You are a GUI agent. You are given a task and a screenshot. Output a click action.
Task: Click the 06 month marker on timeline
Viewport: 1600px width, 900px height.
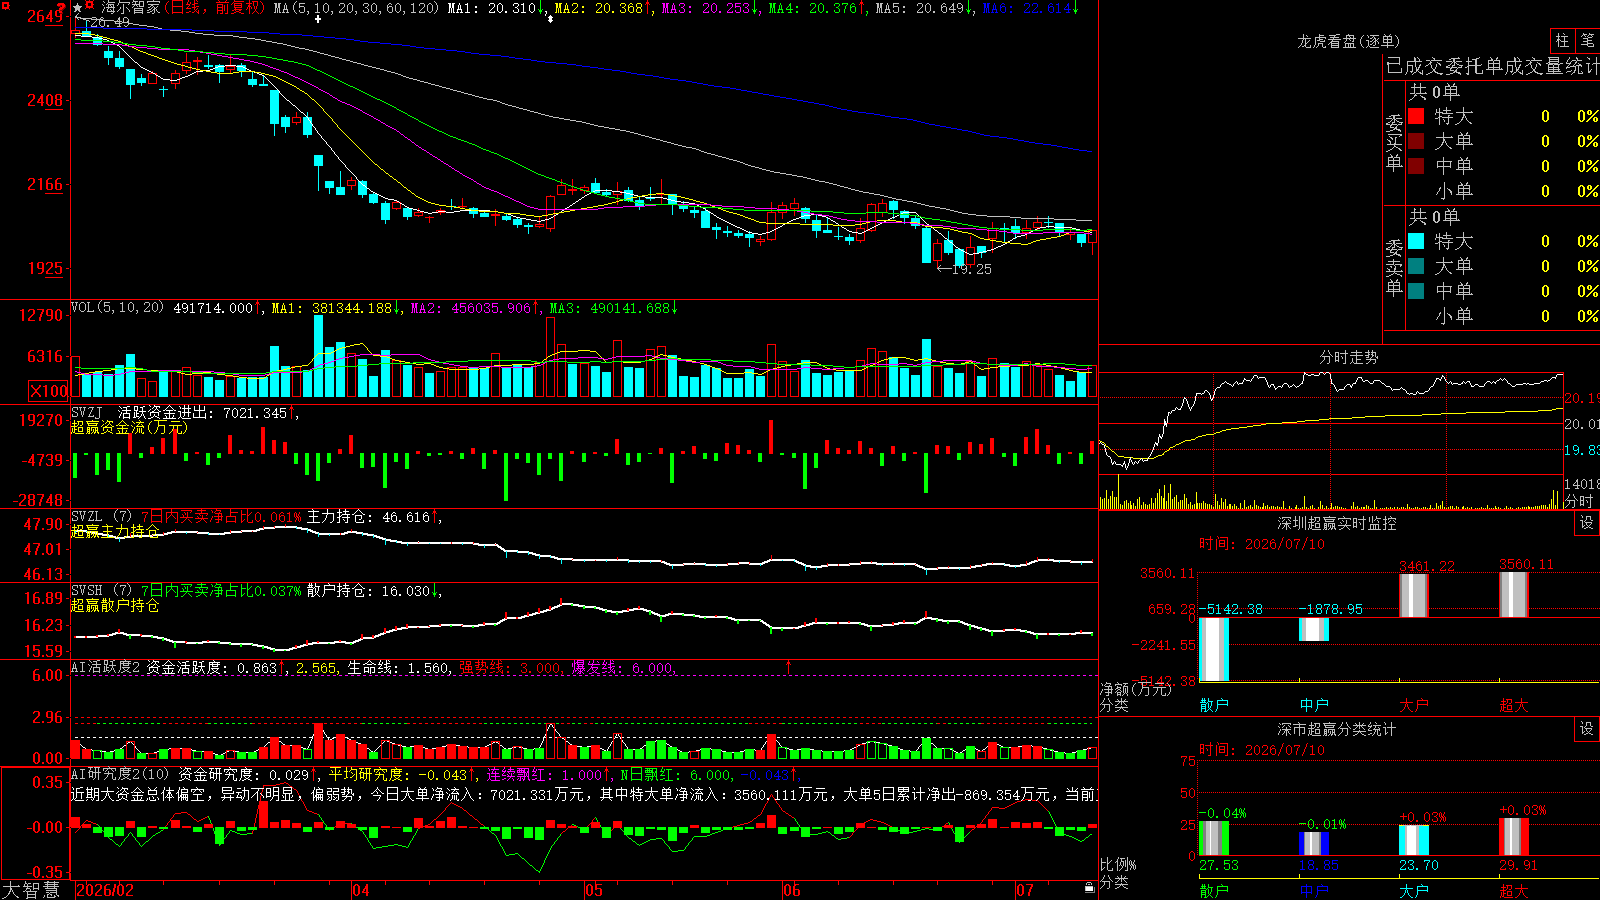(x=792, y=890)
